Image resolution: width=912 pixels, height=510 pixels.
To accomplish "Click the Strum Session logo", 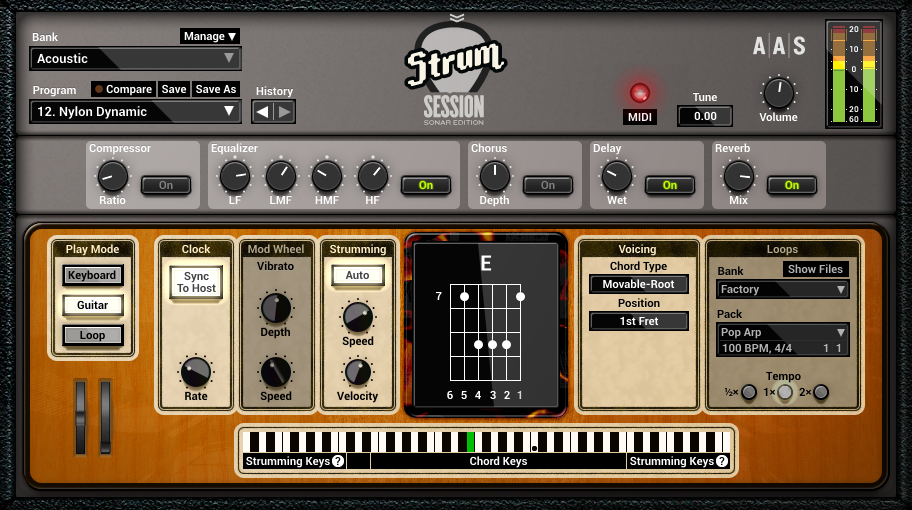I will 455,74.
